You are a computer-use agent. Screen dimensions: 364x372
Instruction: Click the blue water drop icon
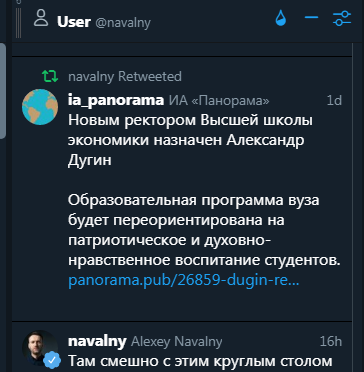click(281, 18)
